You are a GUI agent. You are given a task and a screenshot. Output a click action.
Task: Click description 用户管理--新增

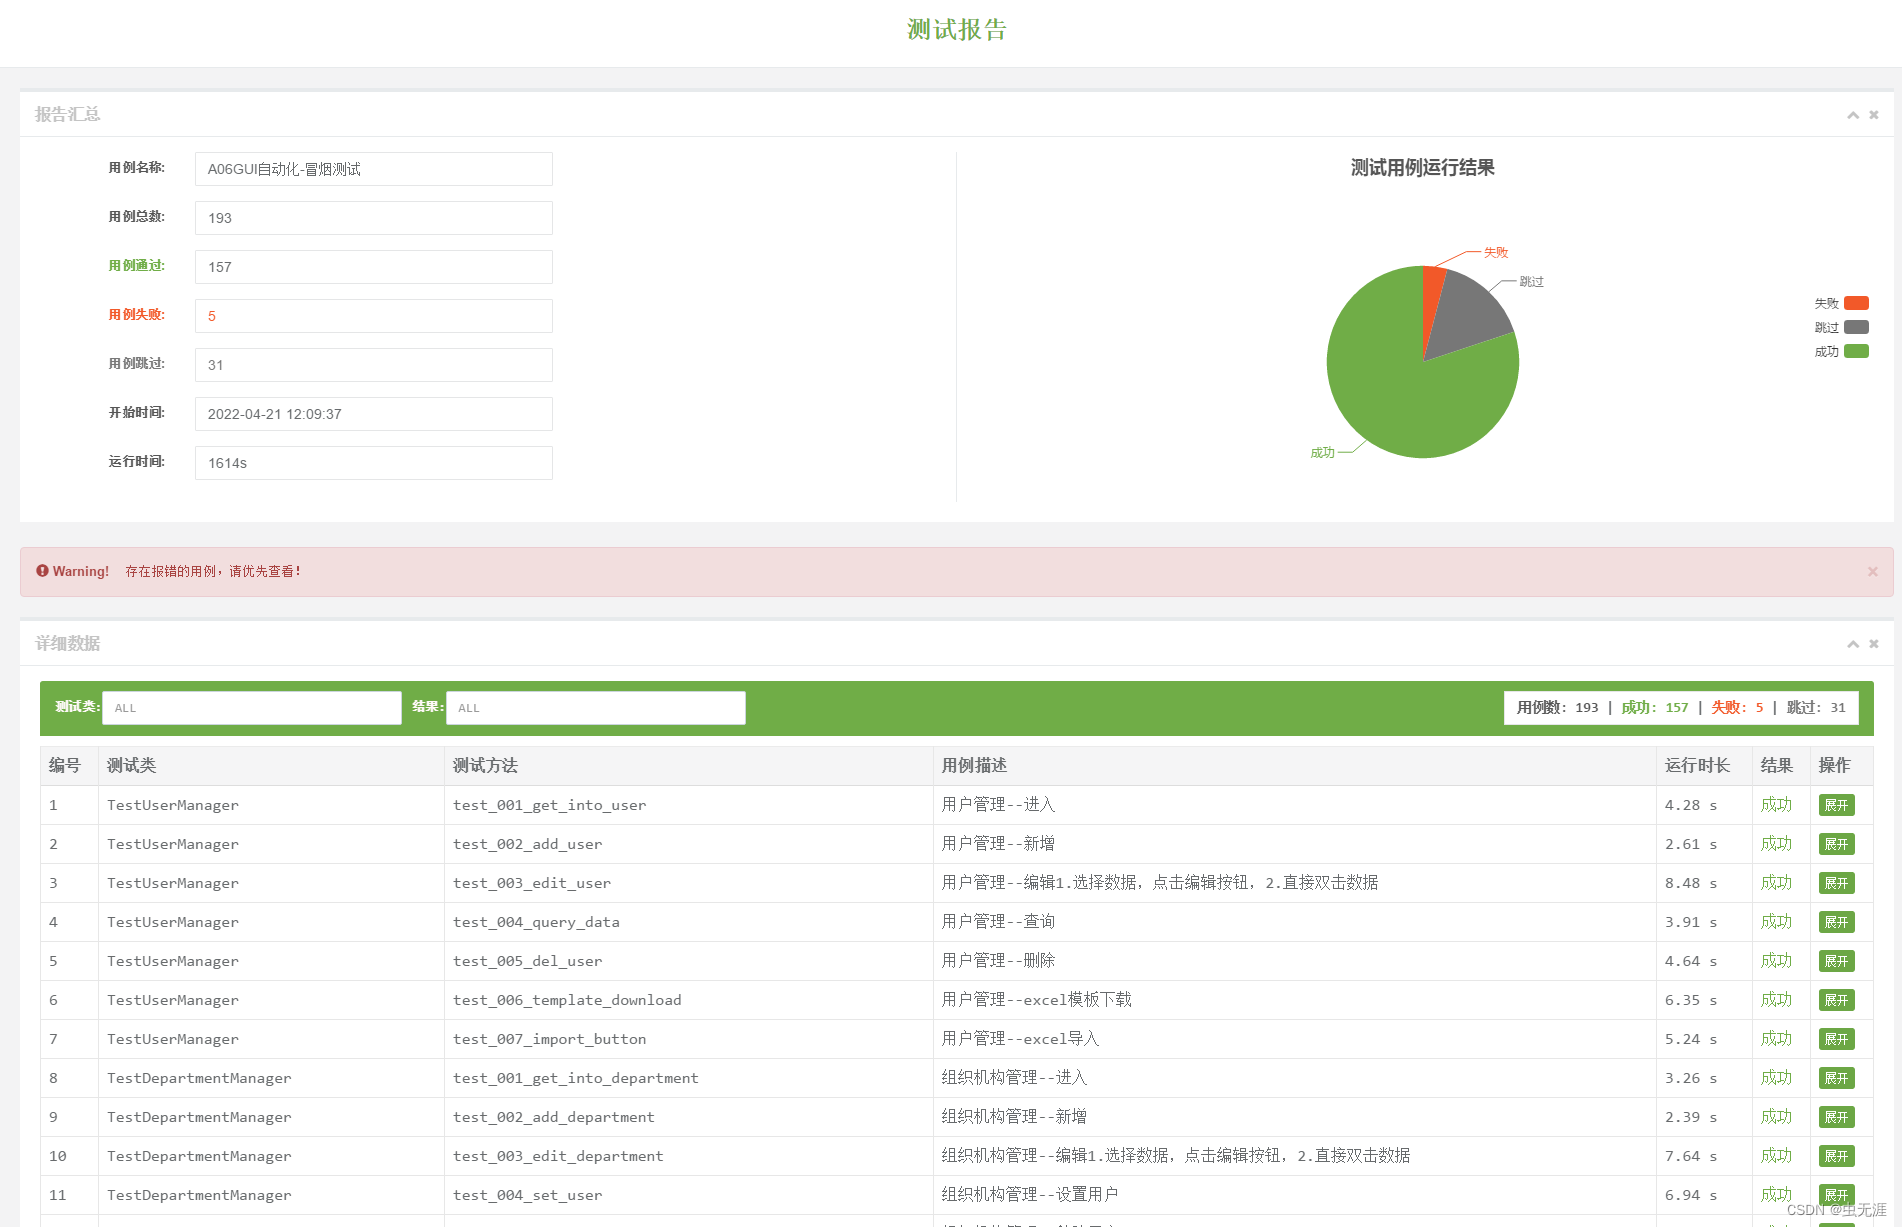point(998,844)
